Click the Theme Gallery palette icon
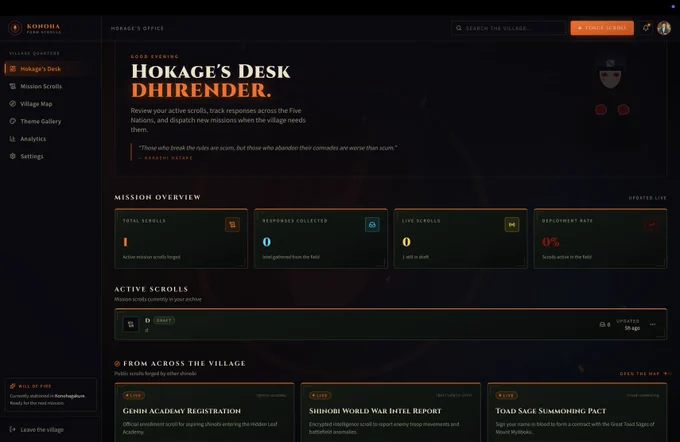This screenshot has width=680, height=442. click(13, 121)
